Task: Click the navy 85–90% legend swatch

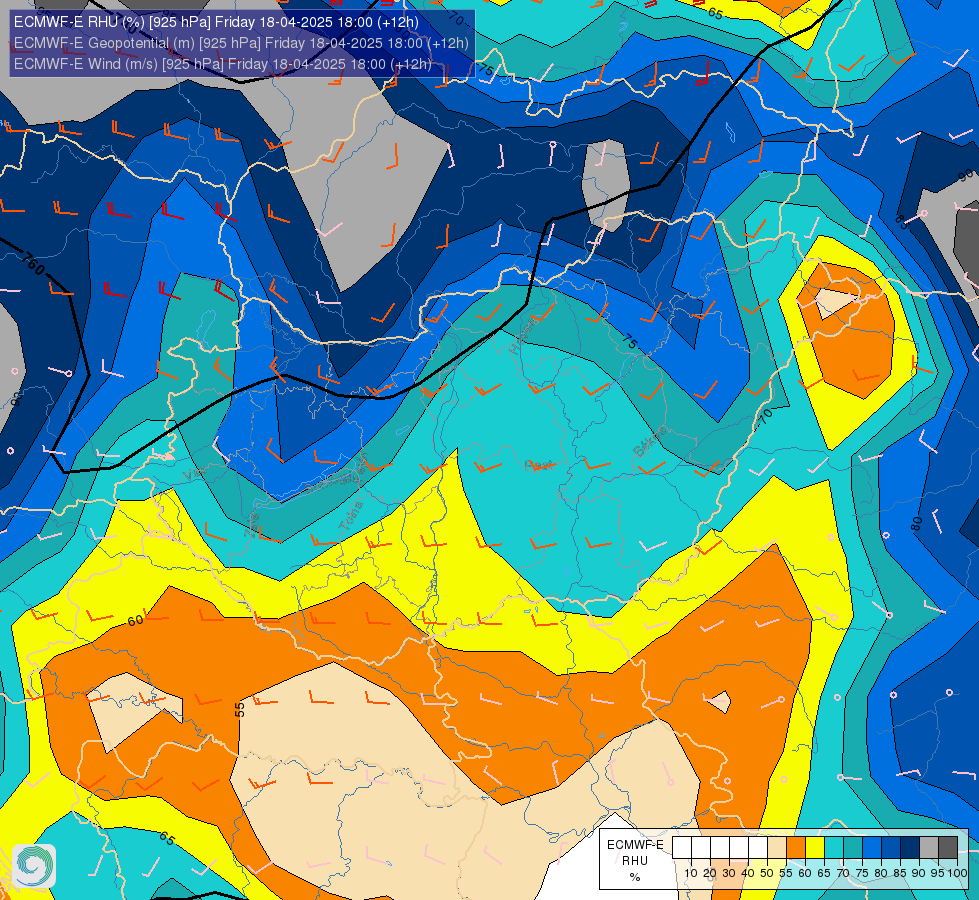Action: coord(910,847)
